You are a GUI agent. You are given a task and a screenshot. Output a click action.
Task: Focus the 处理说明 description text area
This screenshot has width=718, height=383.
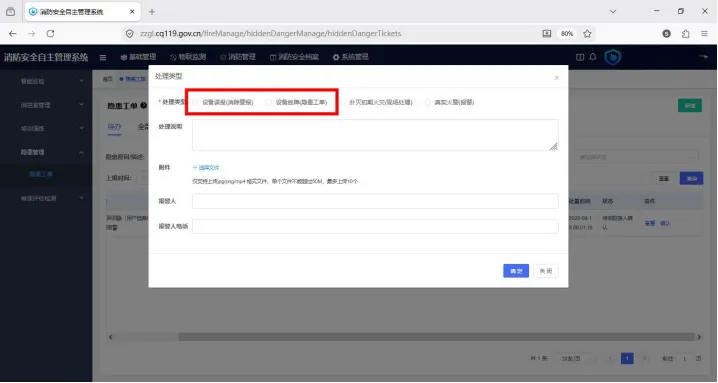[375, 135]
